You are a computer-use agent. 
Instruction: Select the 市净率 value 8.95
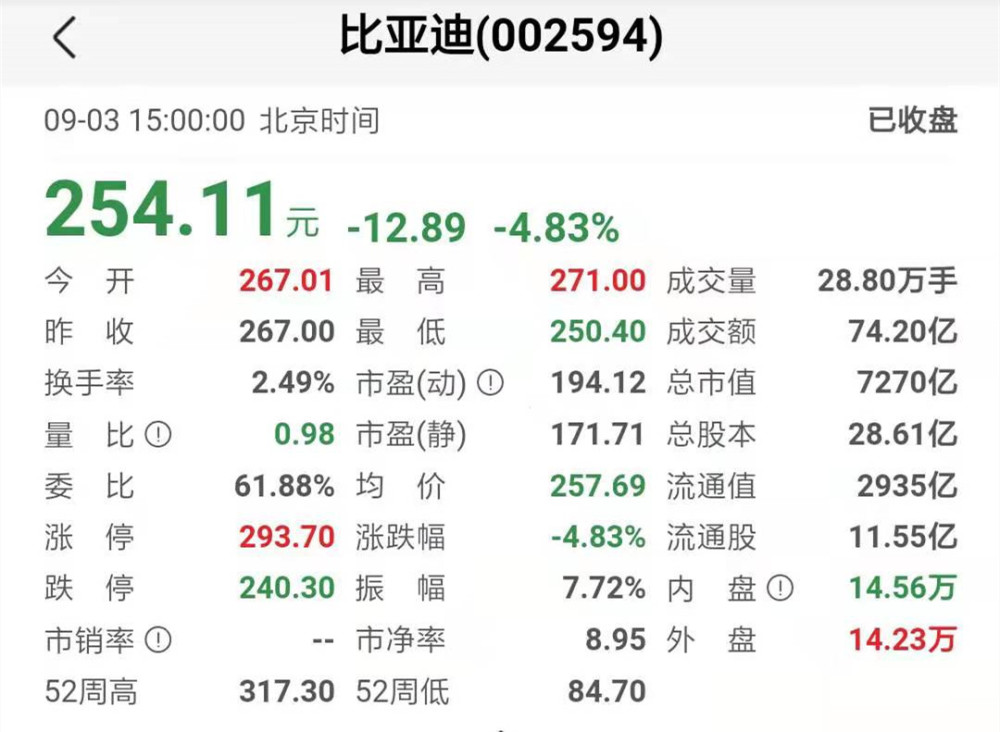(615, 640)
